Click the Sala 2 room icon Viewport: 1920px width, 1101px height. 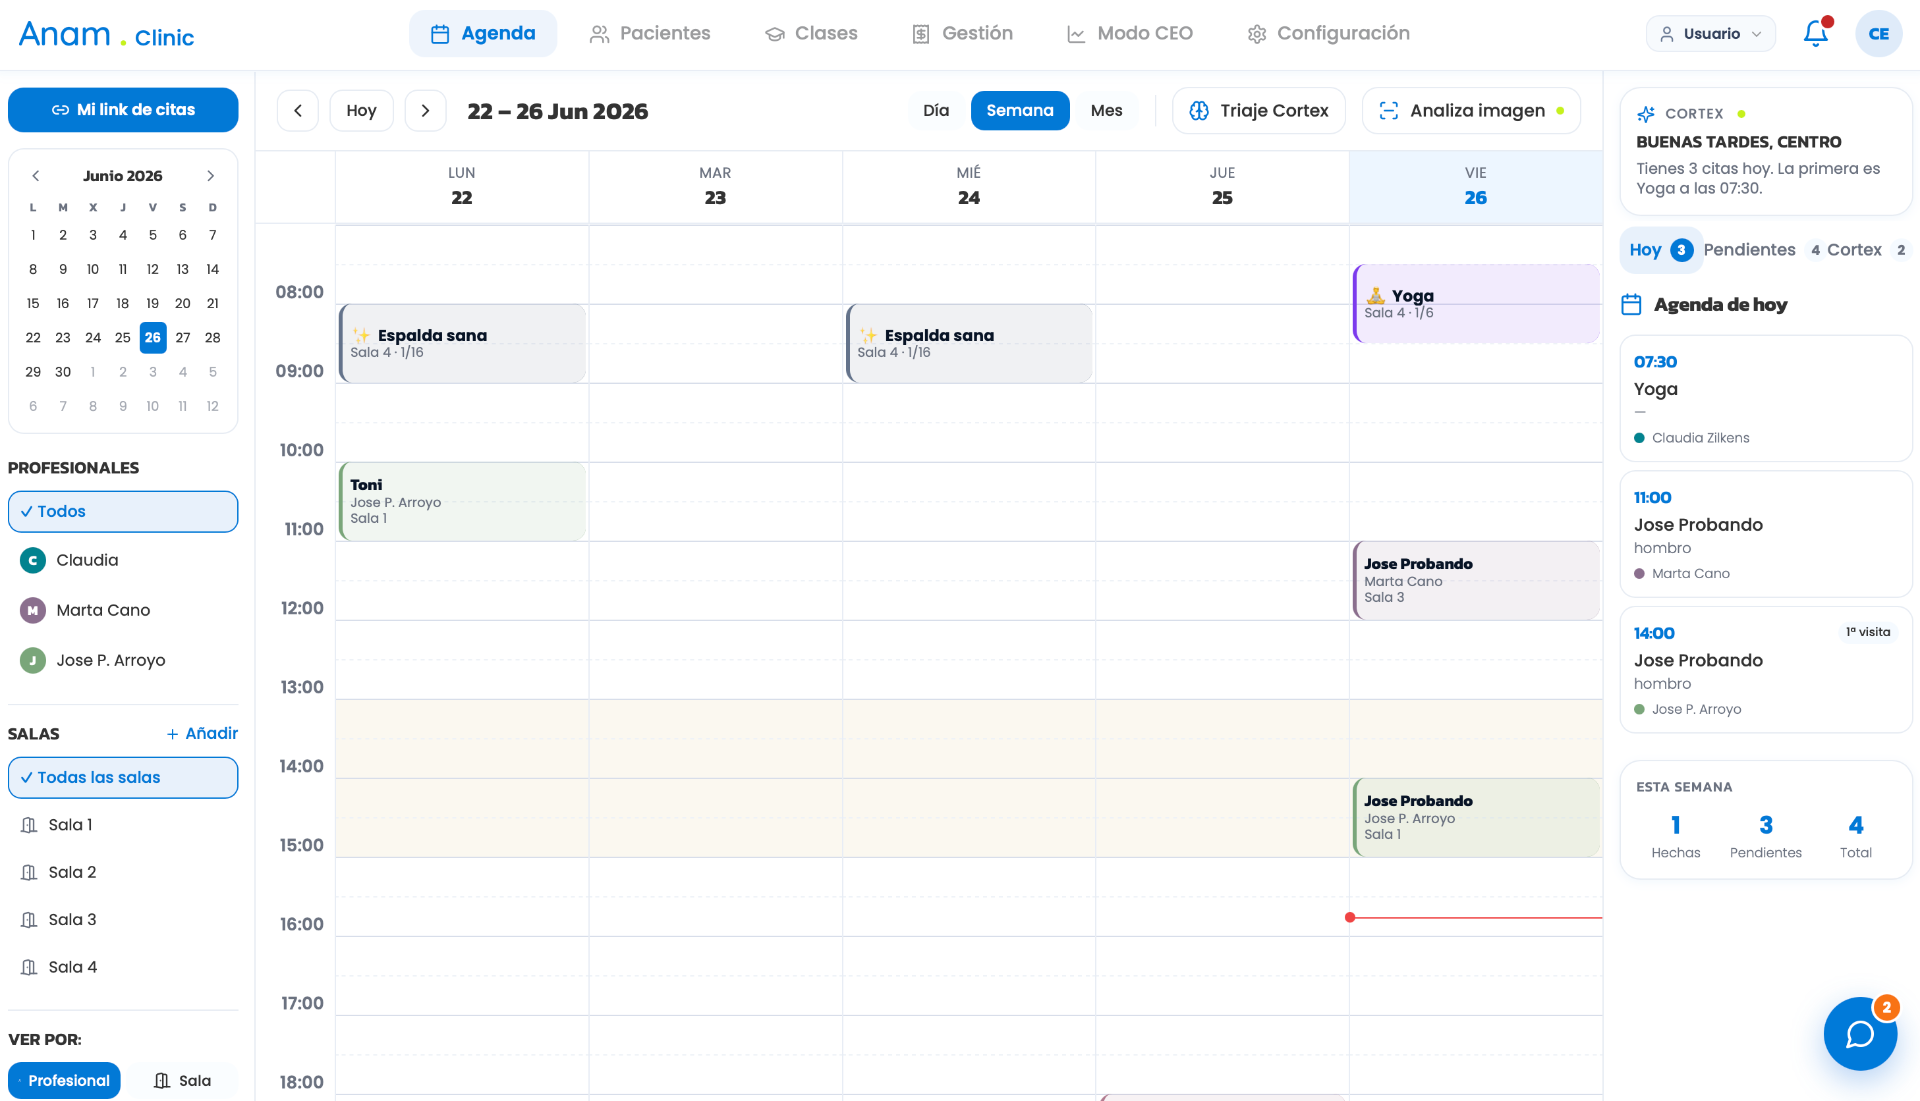[x=29, y=873]
